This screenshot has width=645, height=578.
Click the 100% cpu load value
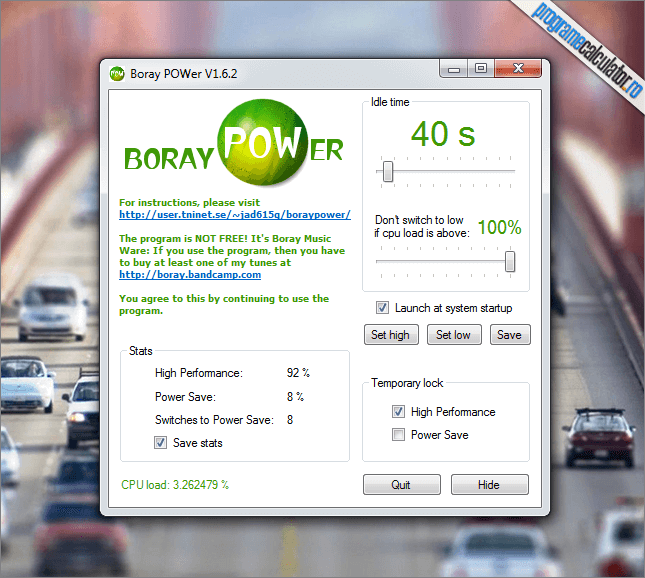click(x=499, y=227)
